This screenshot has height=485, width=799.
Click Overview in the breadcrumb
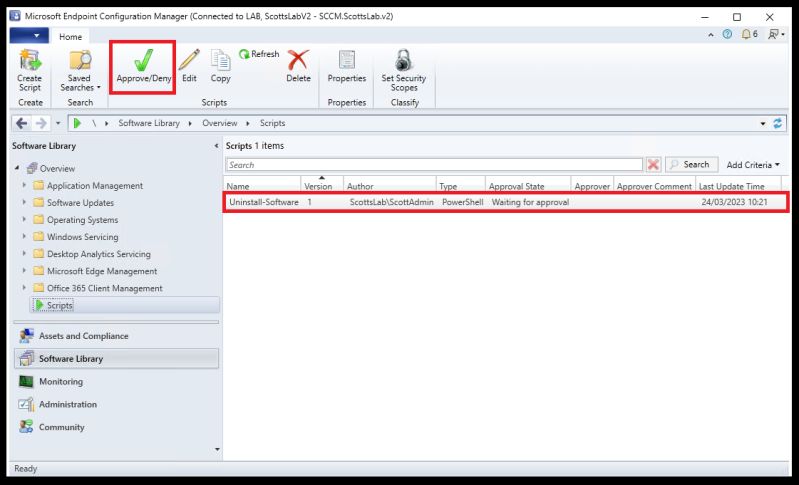tap(220, 123)
